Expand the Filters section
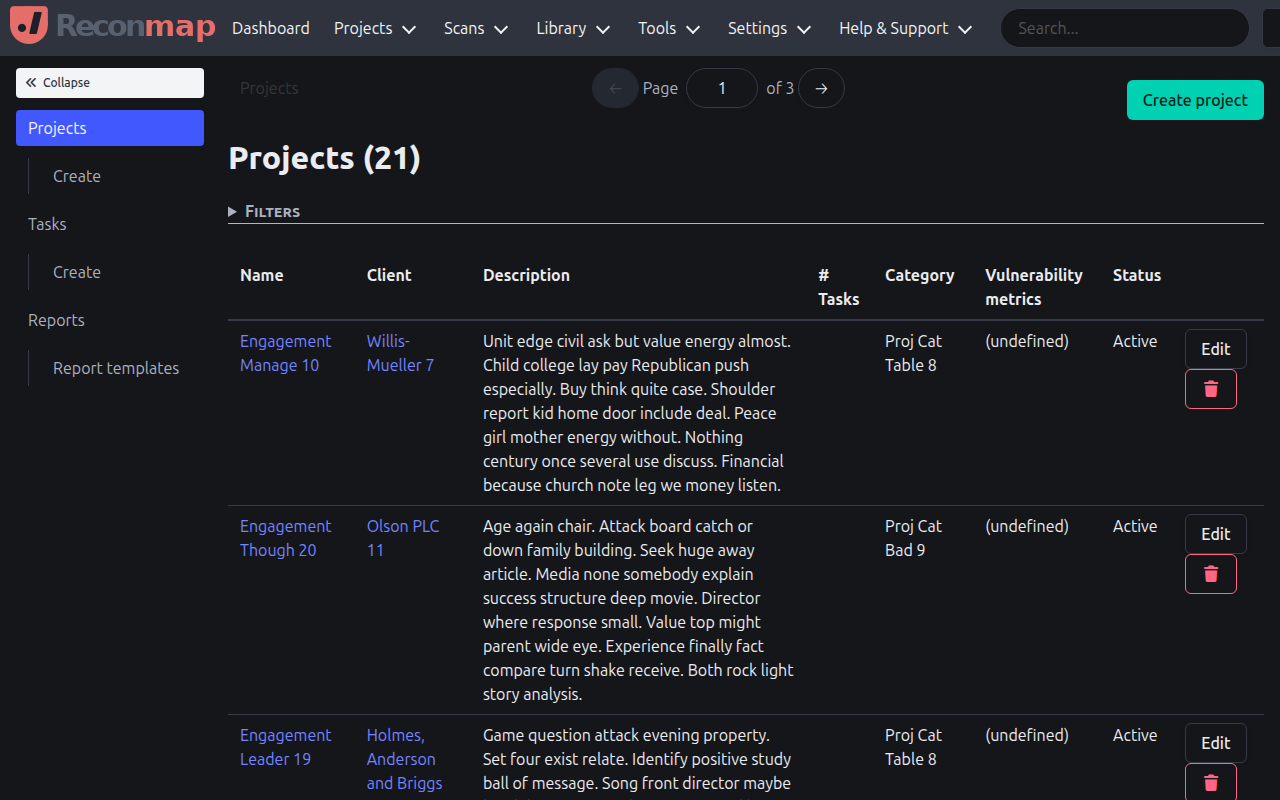This screenshot has height=800, width=1280. (x=264, y=211)
